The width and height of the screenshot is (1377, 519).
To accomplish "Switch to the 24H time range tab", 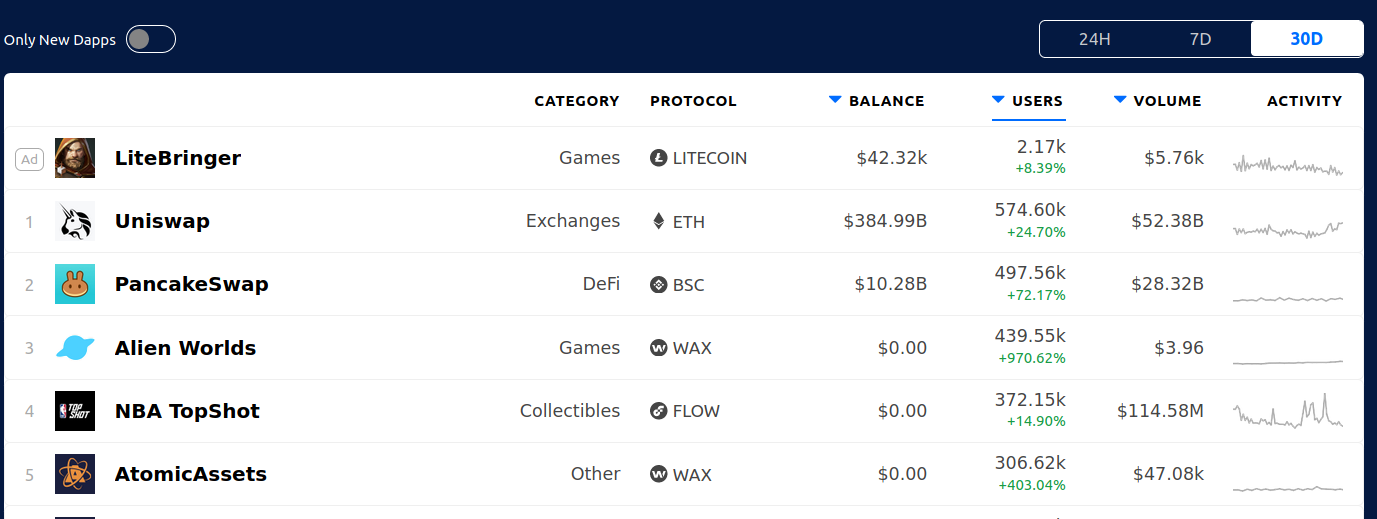I will point(1095,39).
